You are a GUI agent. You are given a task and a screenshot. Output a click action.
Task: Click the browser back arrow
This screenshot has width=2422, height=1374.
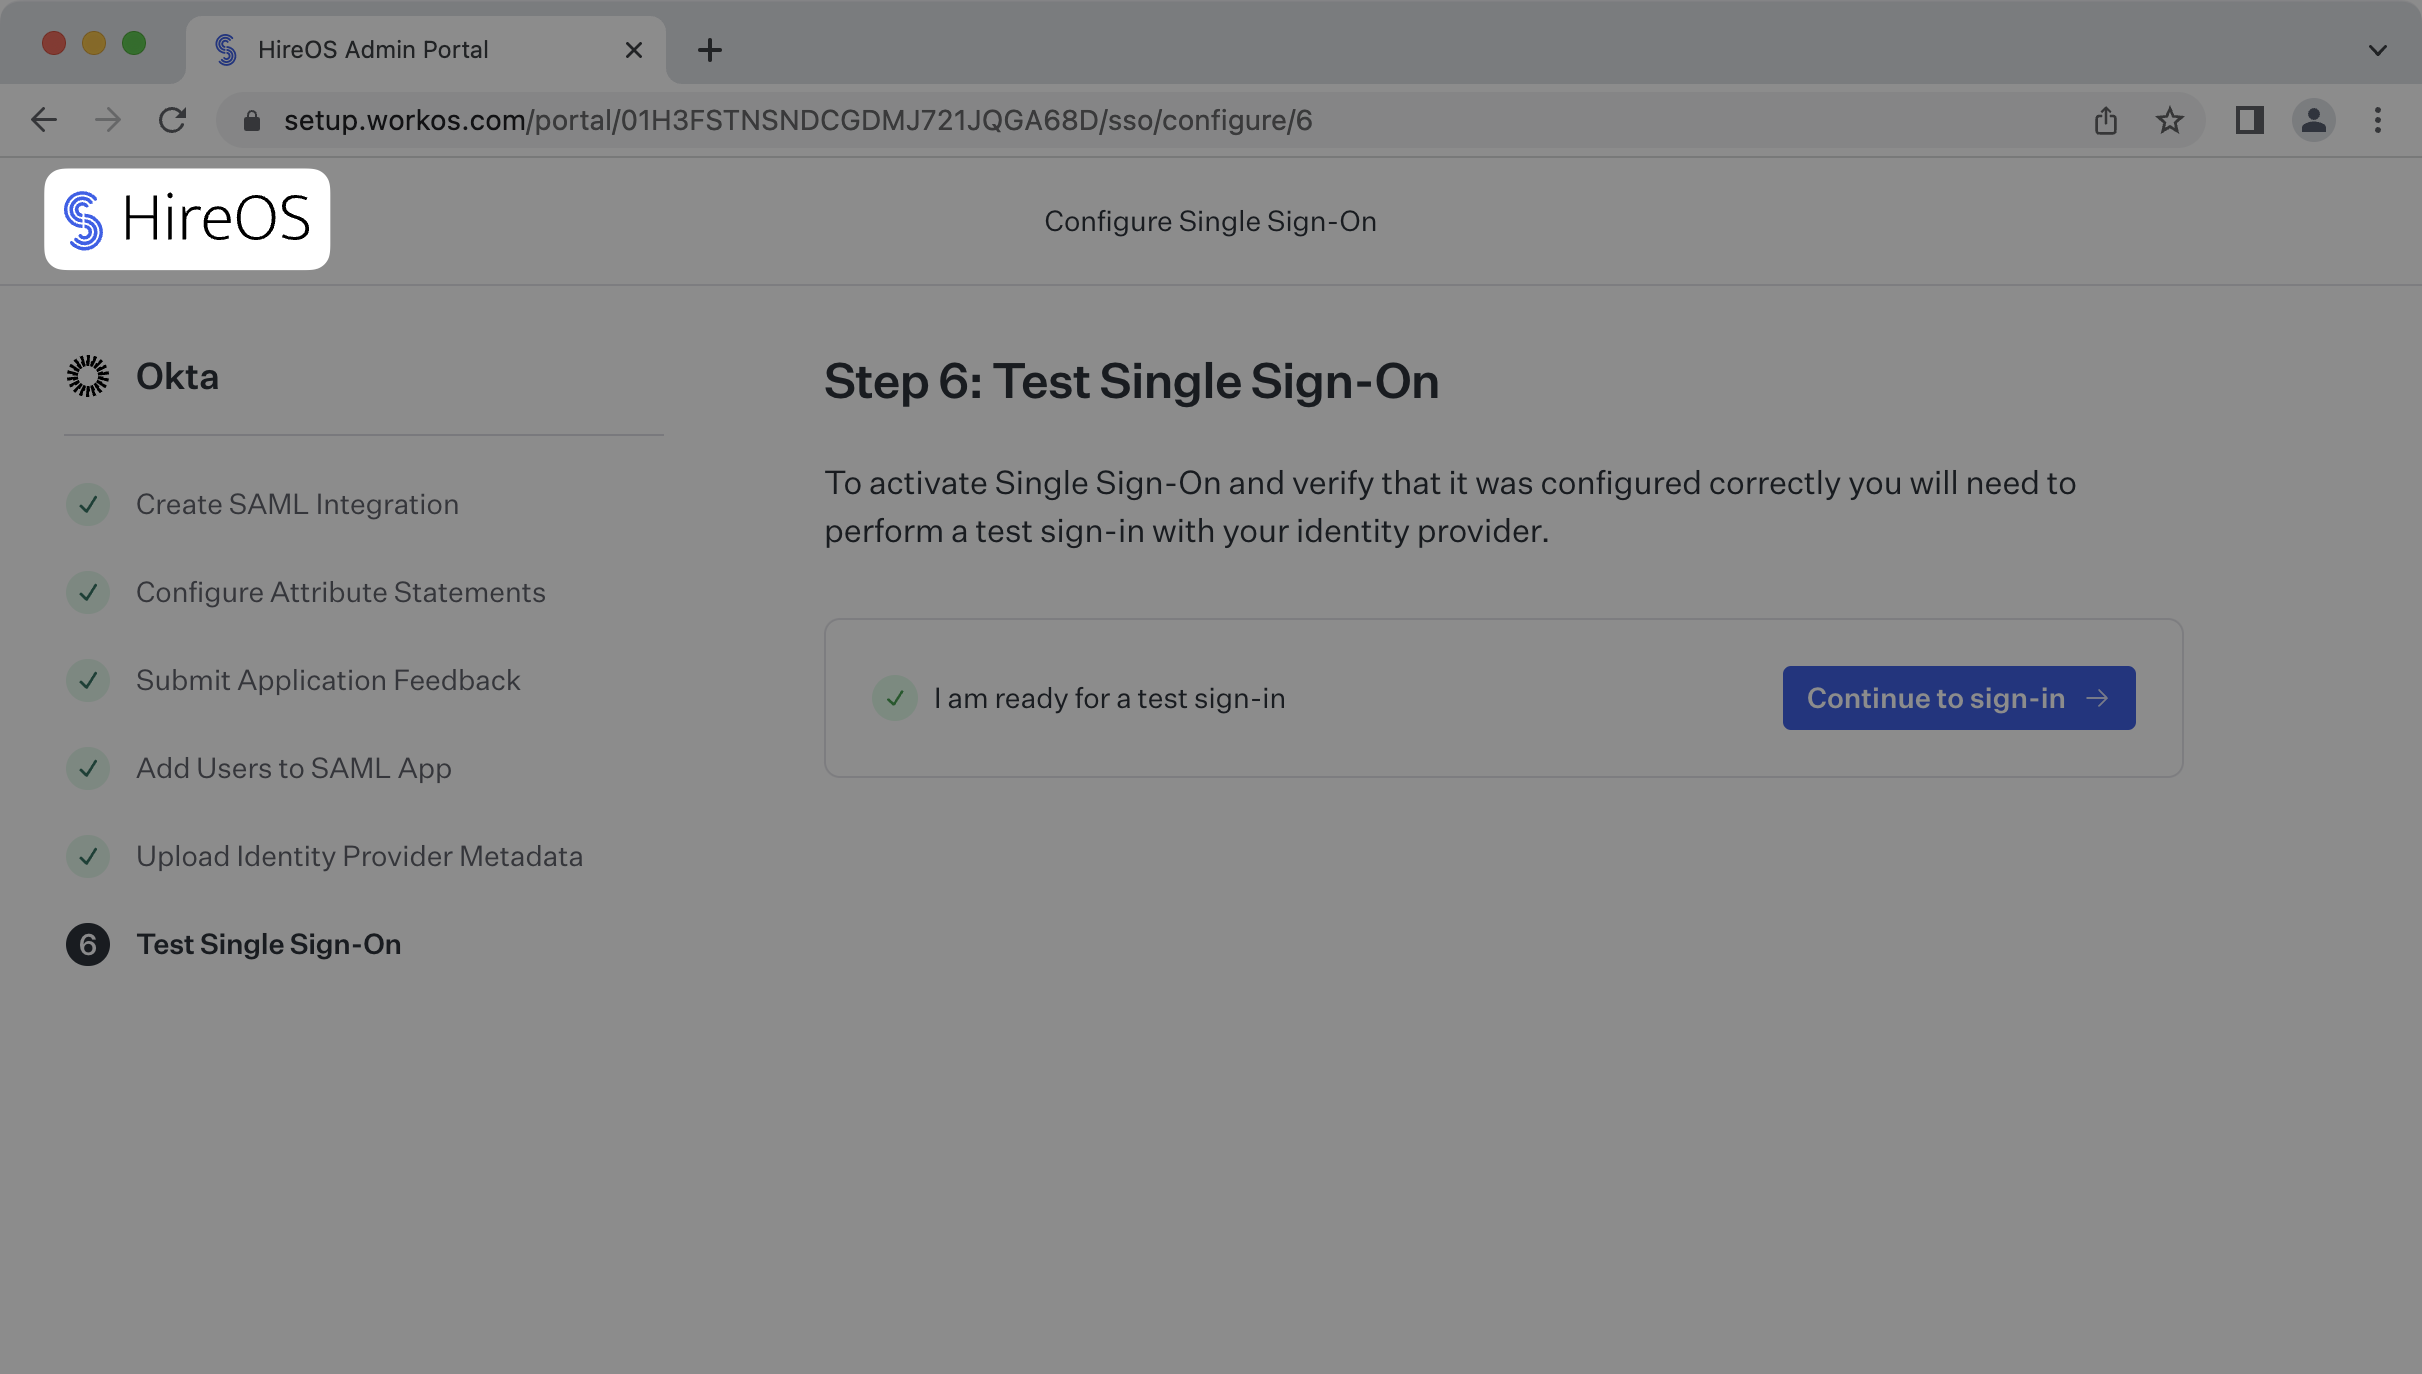click(44, 121)
